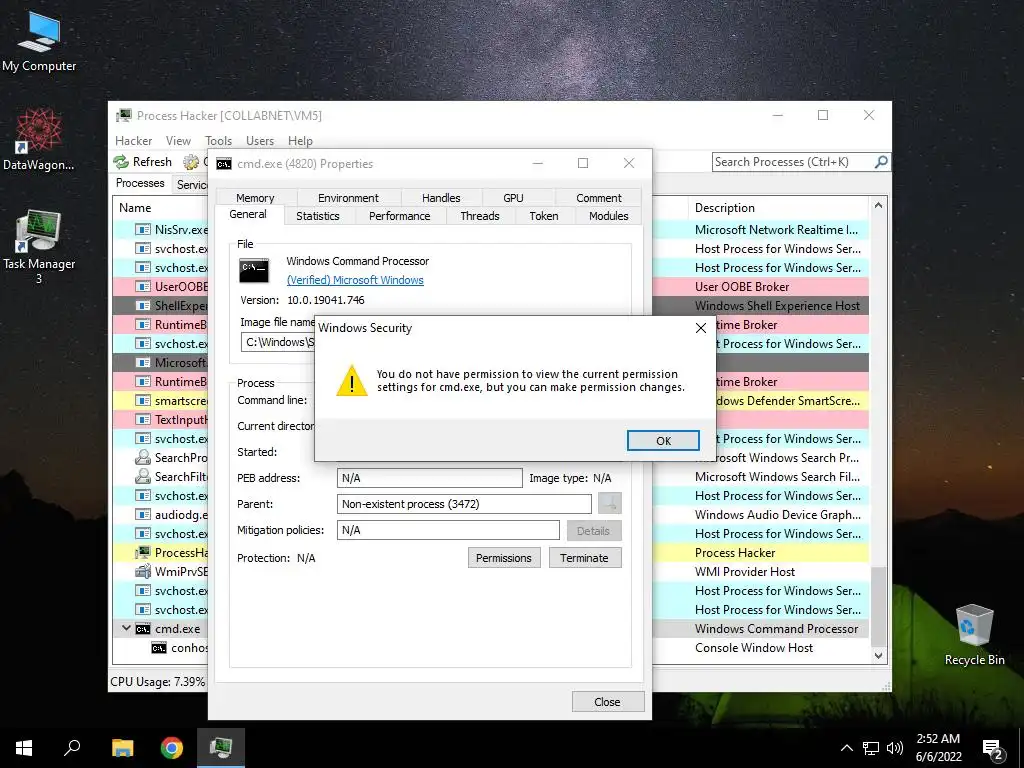1024x768 pixels.
Task: Switch to the Handles tab
Action: pos(441,198)
